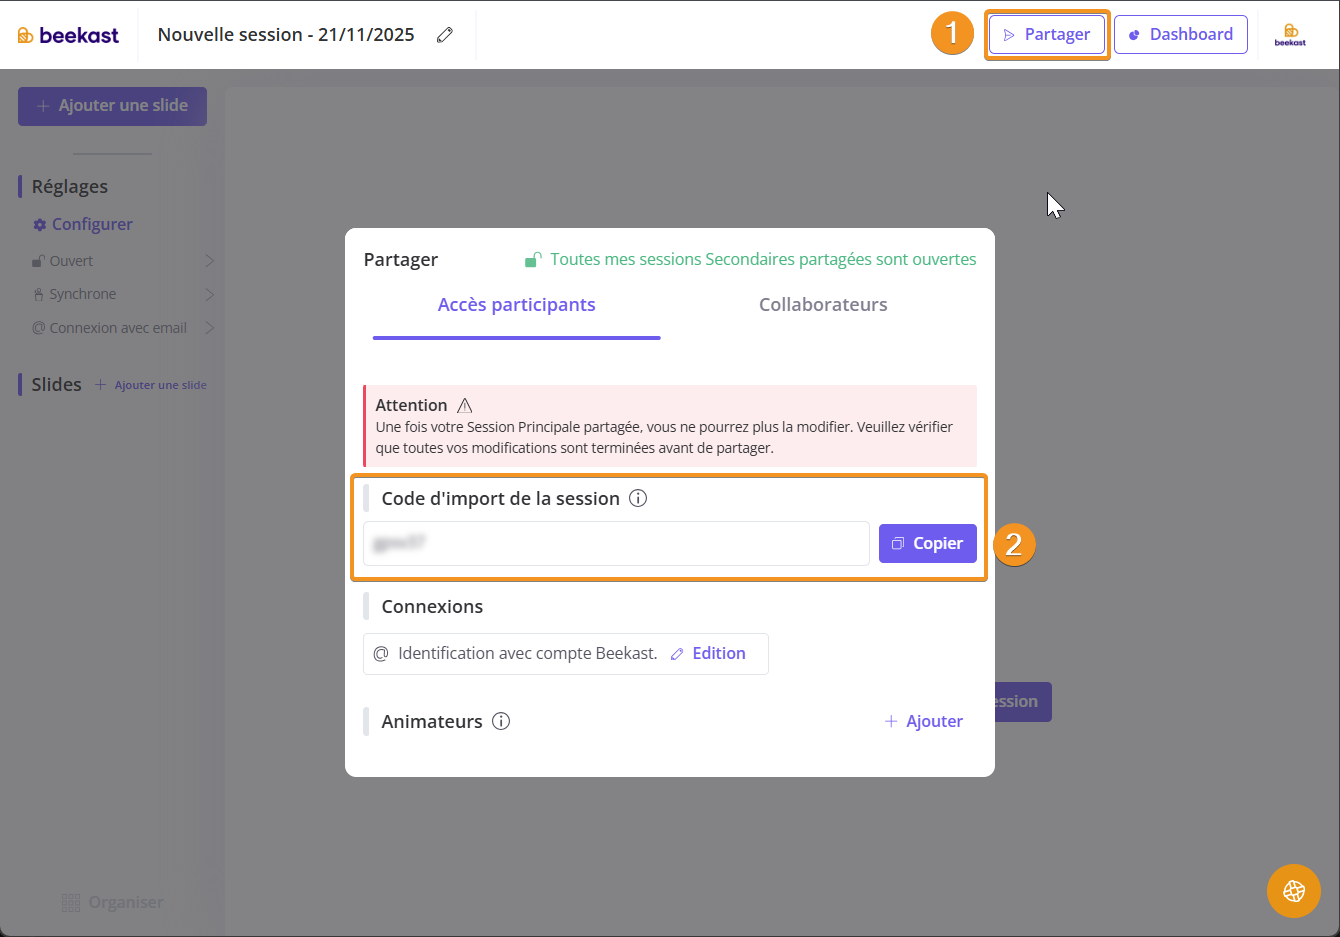
Task: Click the green open padlock icon
Action: [x=533, y=260]
